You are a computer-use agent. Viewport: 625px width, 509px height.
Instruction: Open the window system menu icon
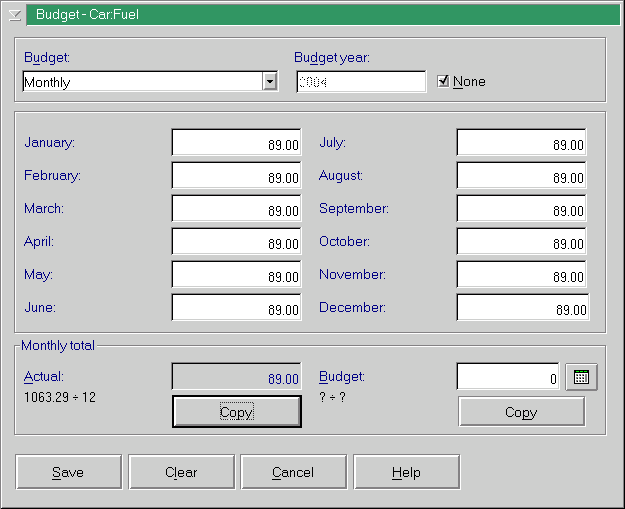[x=14, y=15]
